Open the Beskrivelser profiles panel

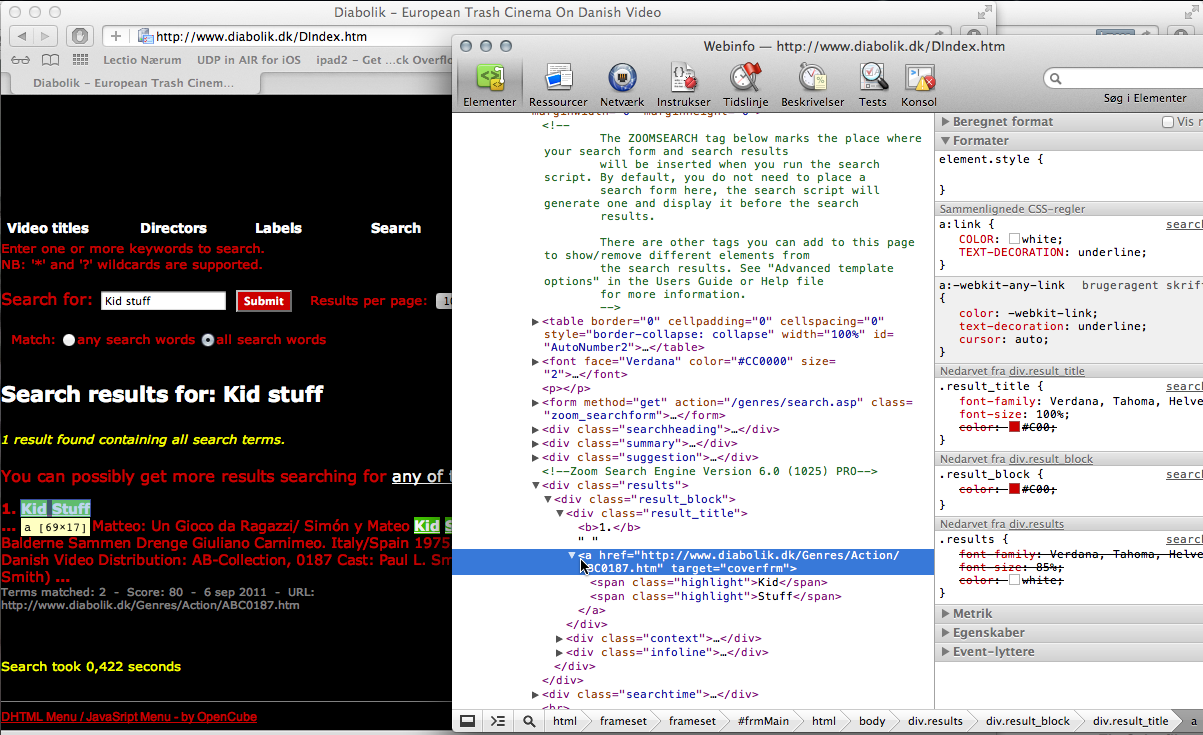coord(812,85)
